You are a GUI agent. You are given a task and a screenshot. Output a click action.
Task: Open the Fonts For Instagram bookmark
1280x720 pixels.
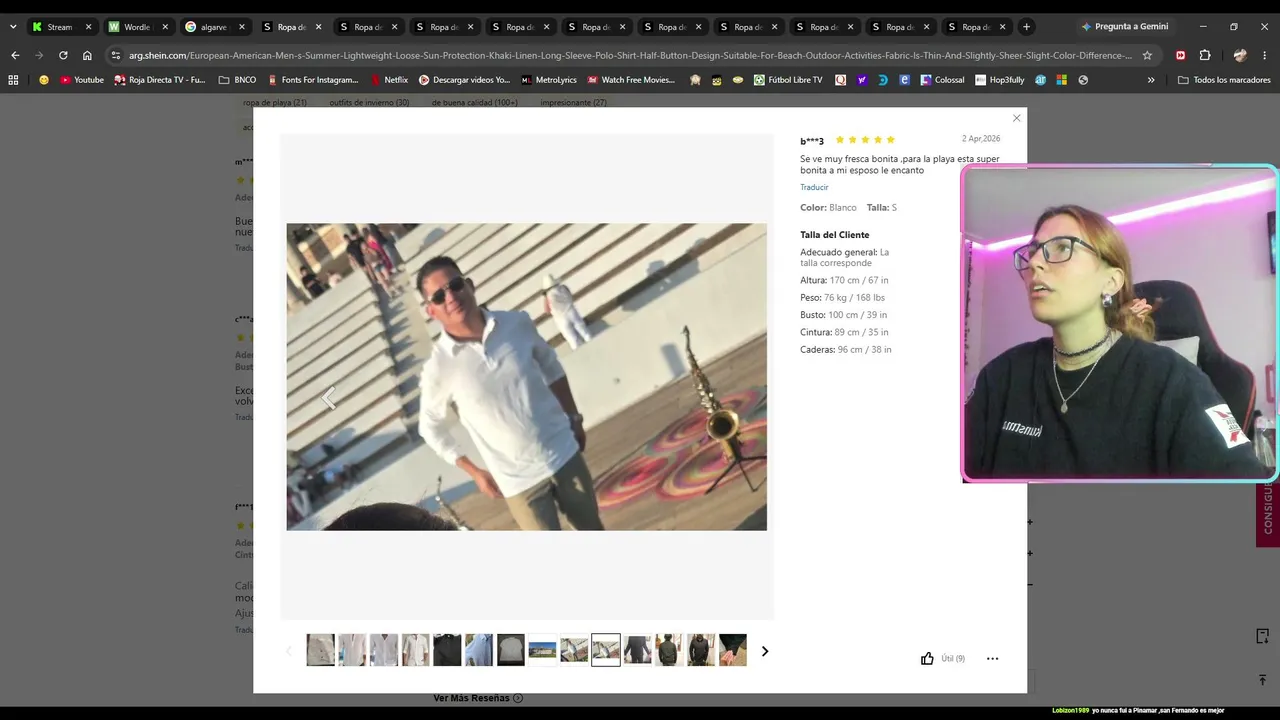[312, 80]
